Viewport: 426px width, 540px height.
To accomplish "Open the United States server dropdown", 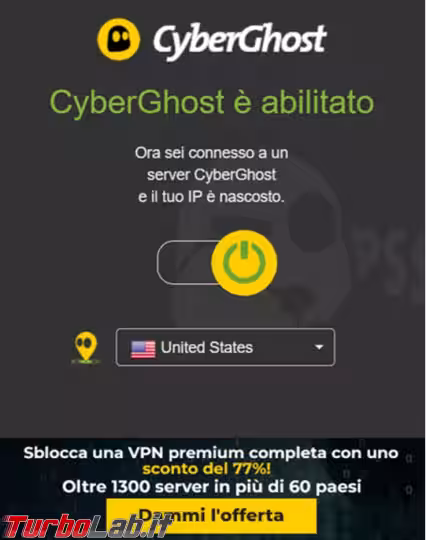I will point(225,347).
